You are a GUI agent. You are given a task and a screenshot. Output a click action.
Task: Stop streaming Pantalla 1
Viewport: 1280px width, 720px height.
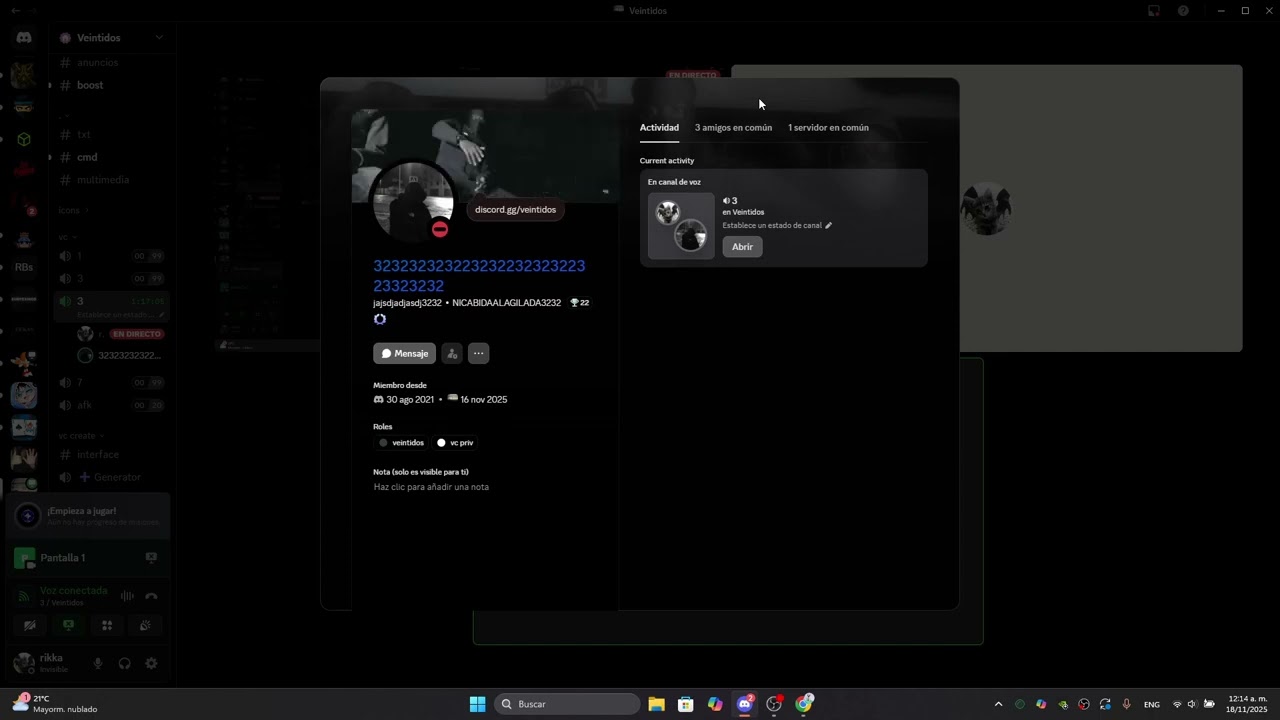click(x=151, y=557)
